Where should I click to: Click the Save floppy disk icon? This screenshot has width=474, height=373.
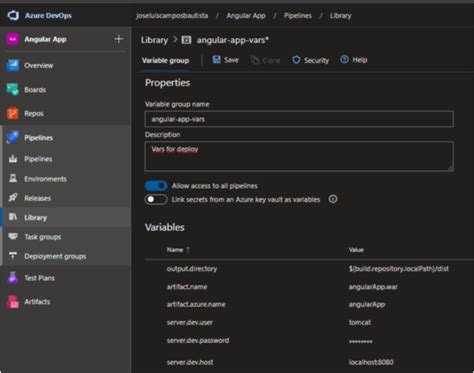tap(216, 60)
